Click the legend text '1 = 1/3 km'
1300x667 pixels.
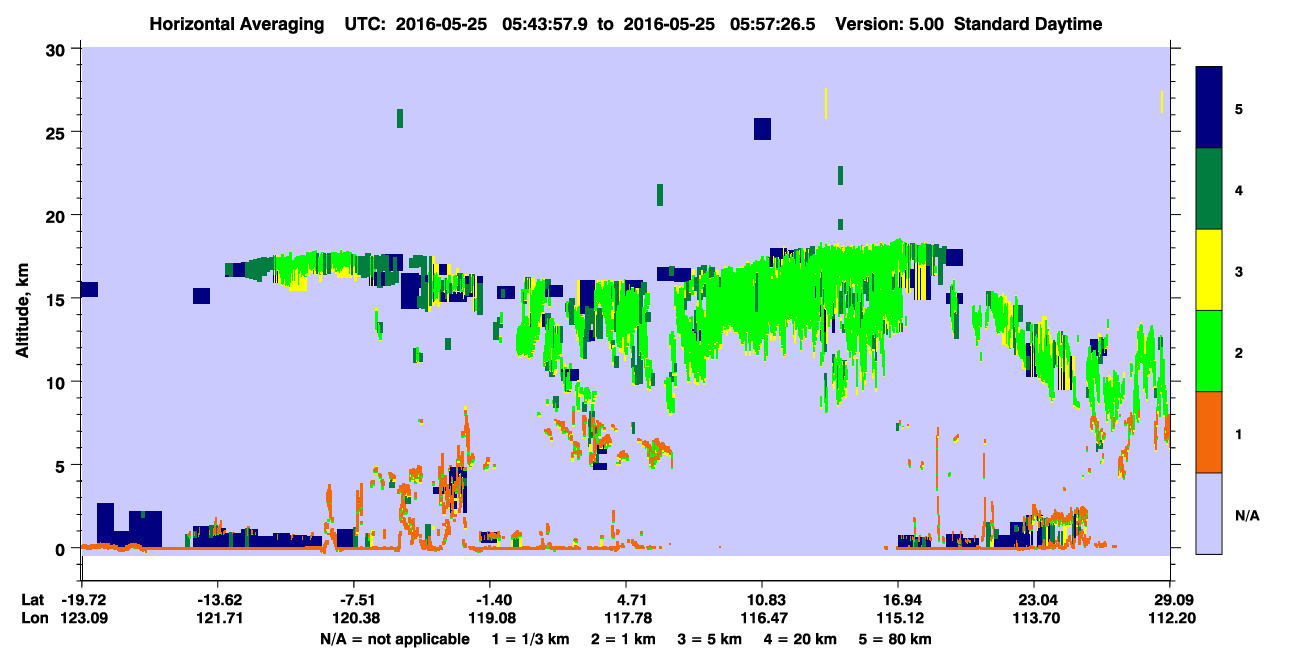(x=529, y=639)
